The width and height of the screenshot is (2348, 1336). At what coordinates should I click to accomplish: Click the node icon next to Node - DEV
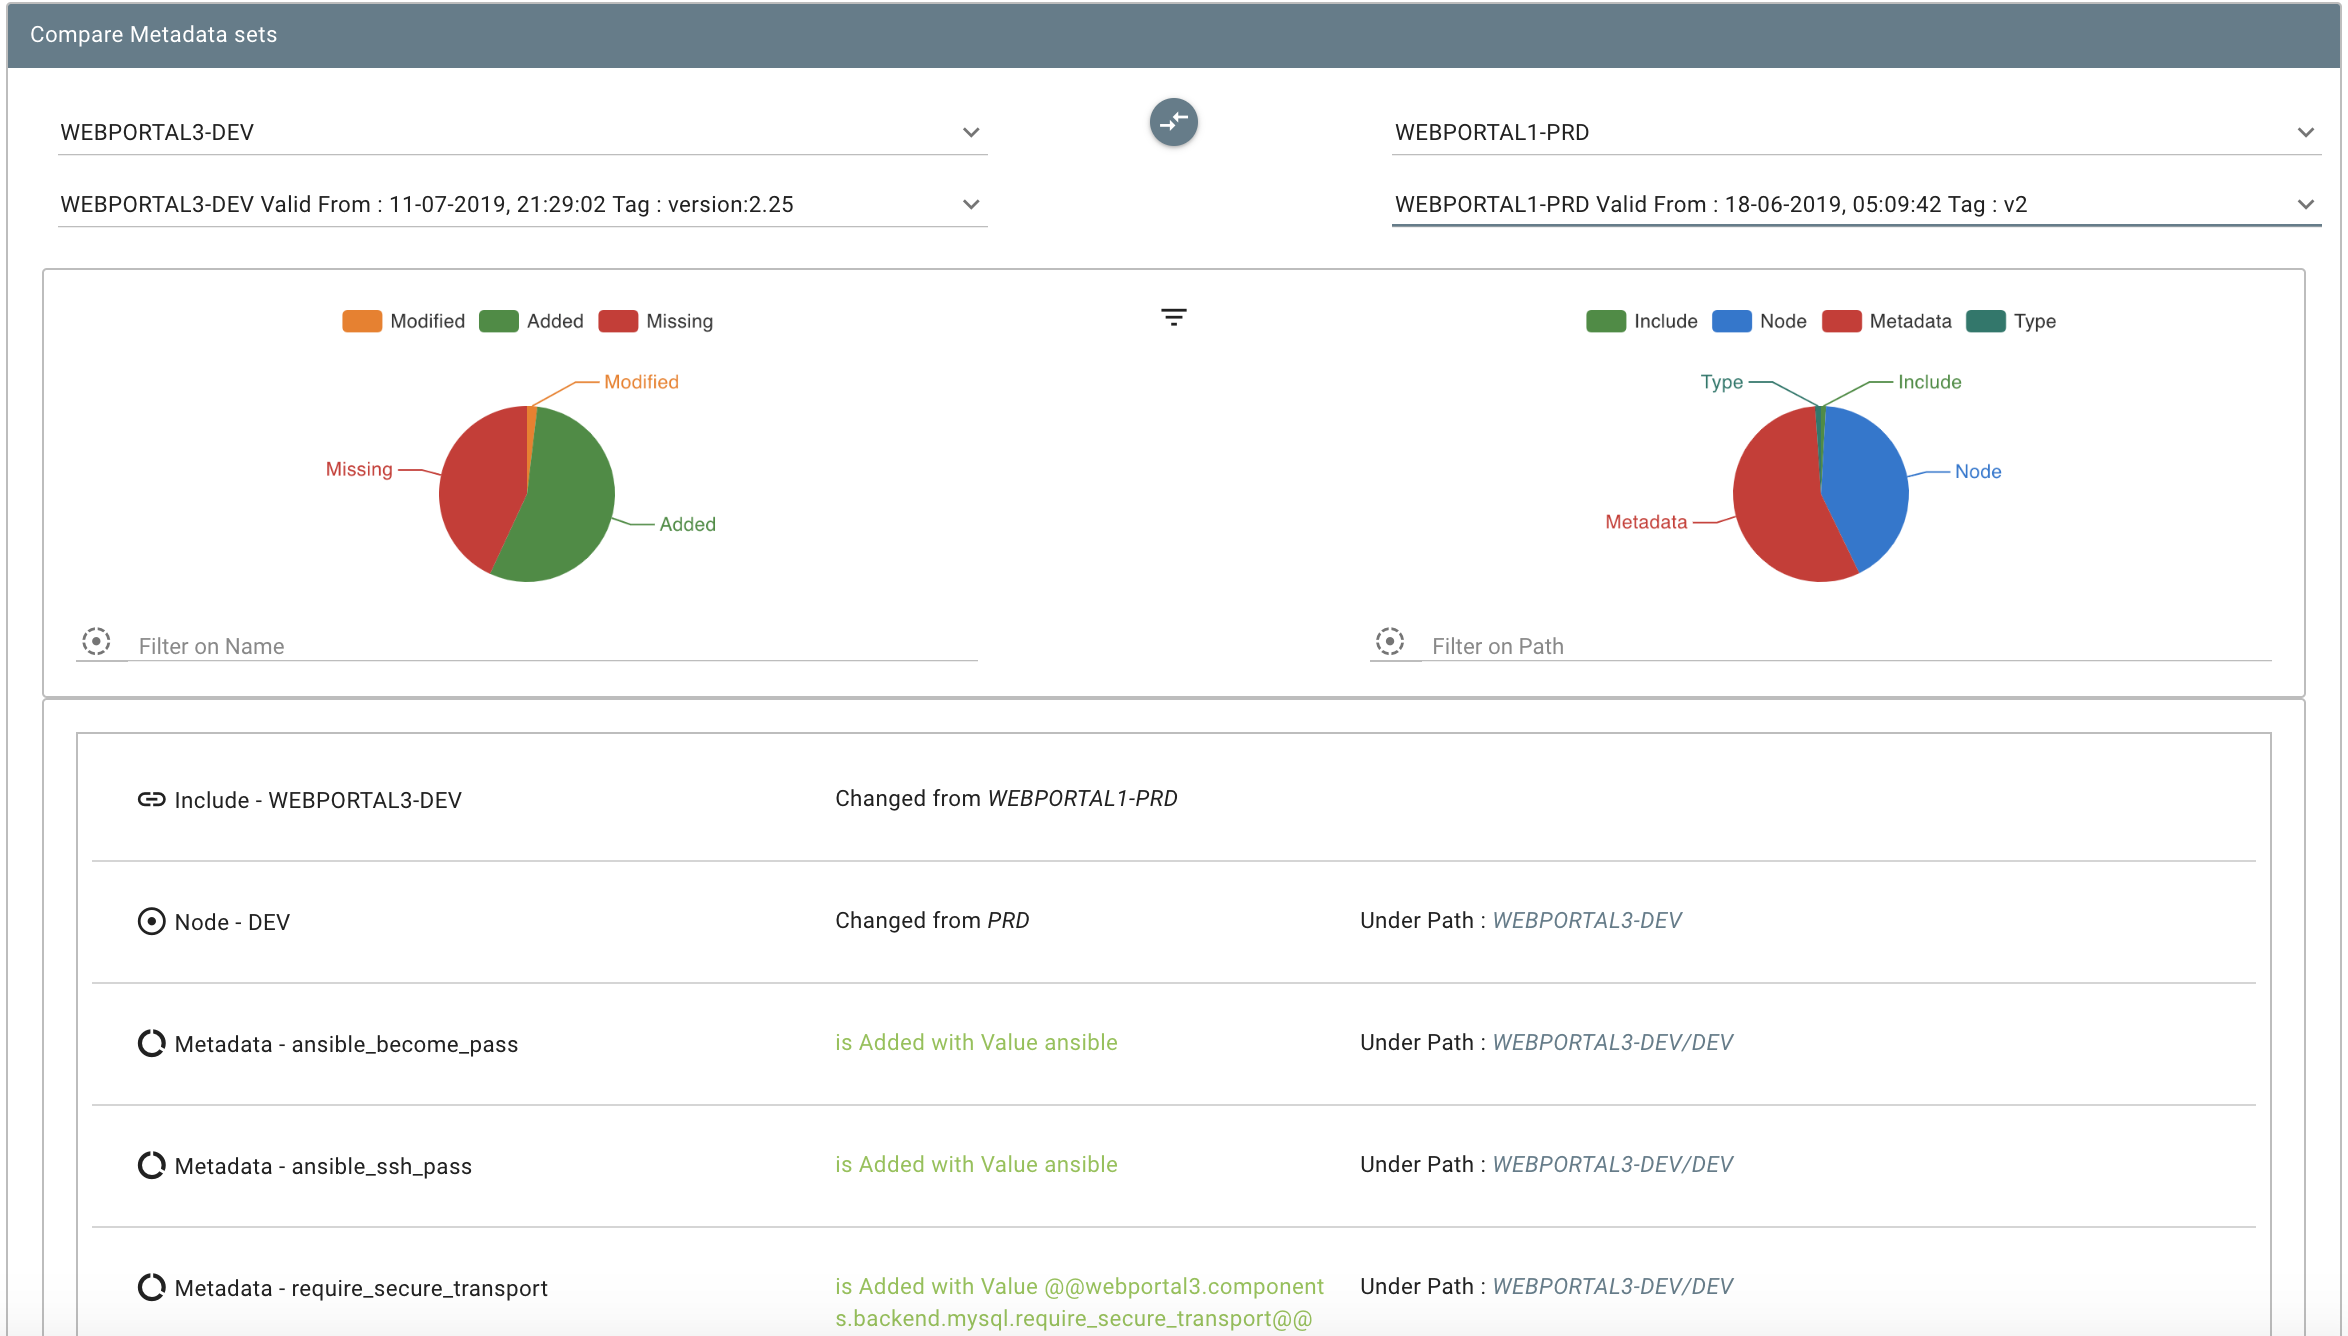coord(151,921)
